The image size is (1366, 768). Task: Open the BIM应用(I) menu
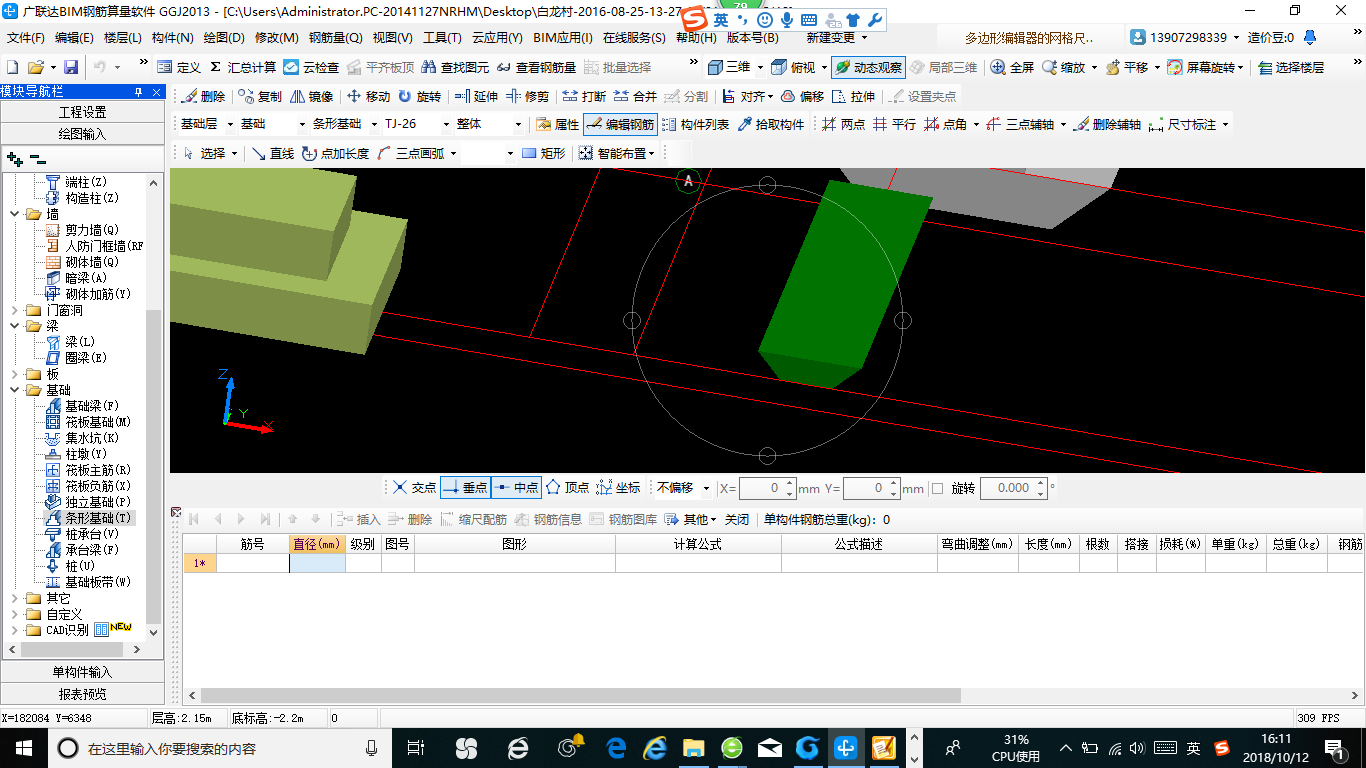[x=563, y=38]
